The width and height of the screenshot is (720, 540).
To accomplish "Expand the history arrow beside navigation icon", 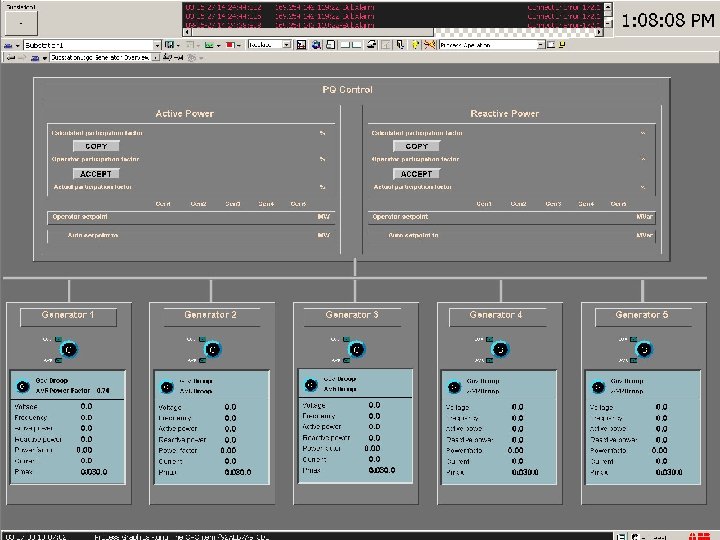I will click(45, 58).
